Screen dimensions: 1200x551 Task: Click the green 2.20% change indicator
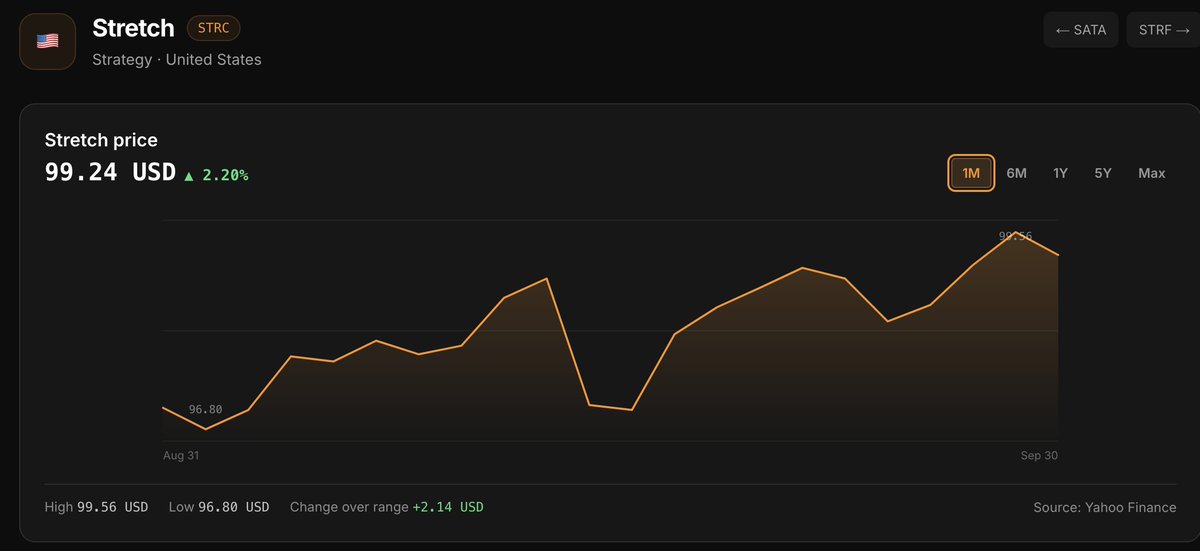pos(216,175)
